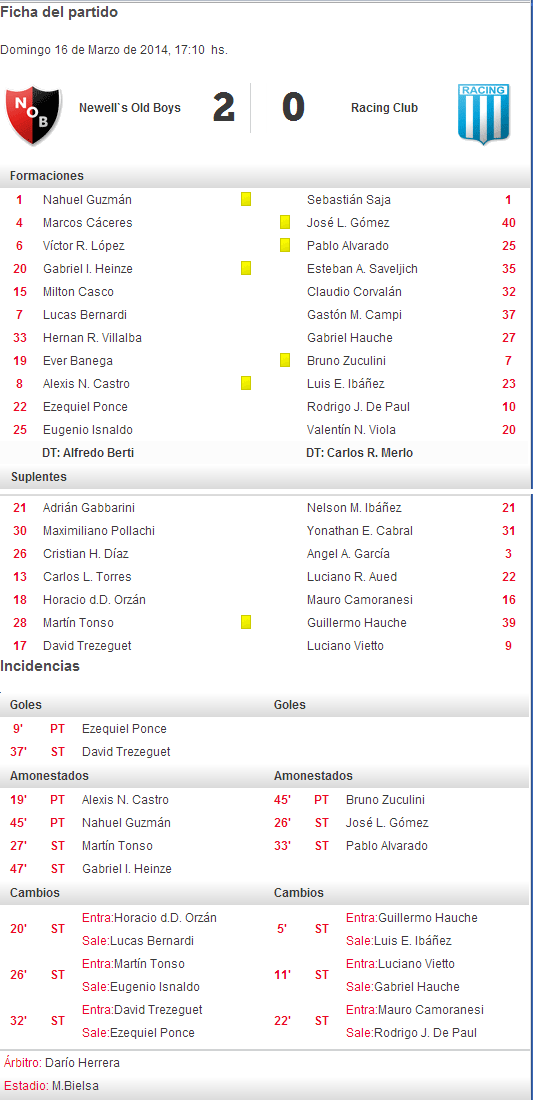Click the Racing Club team name
Screen dimensions: 533x1100
(x=384, y=108)
